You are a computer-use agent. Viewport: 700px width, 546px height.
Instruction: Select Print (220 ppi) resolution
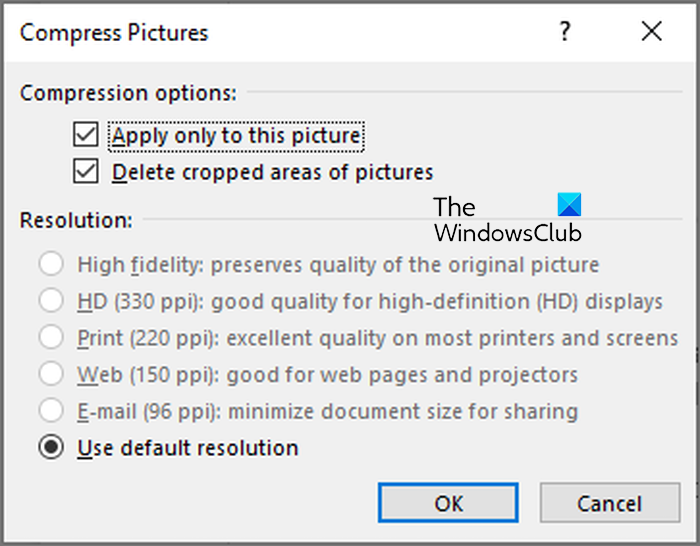point(49,338)
